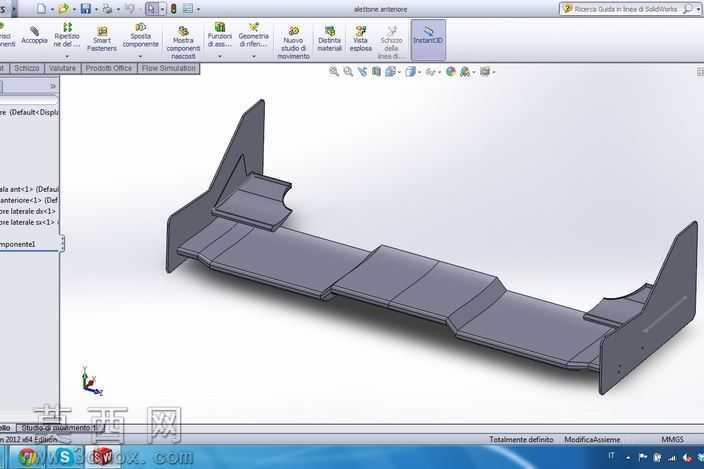
Task: Open Chrome from taskbar
Action: tap(27, 457)
